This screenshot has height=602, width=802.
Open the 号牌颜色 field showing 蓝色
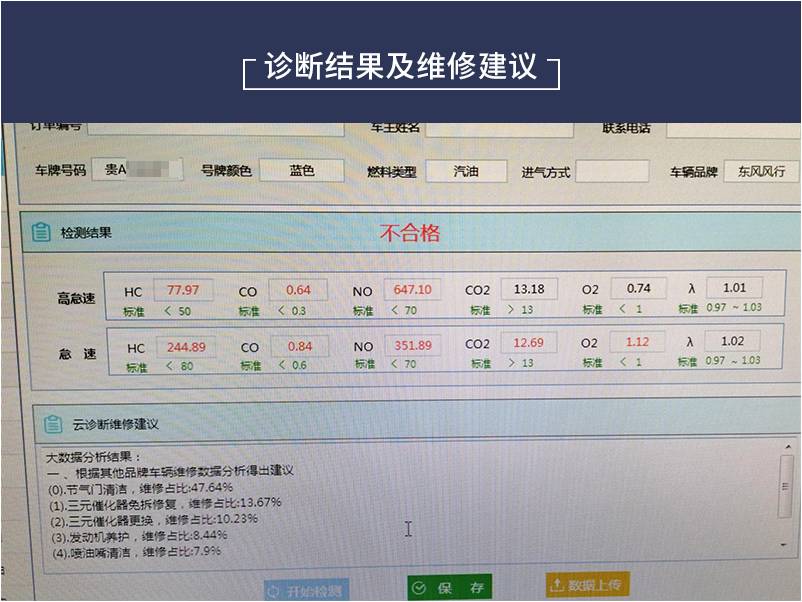click(x=301, y=171)
